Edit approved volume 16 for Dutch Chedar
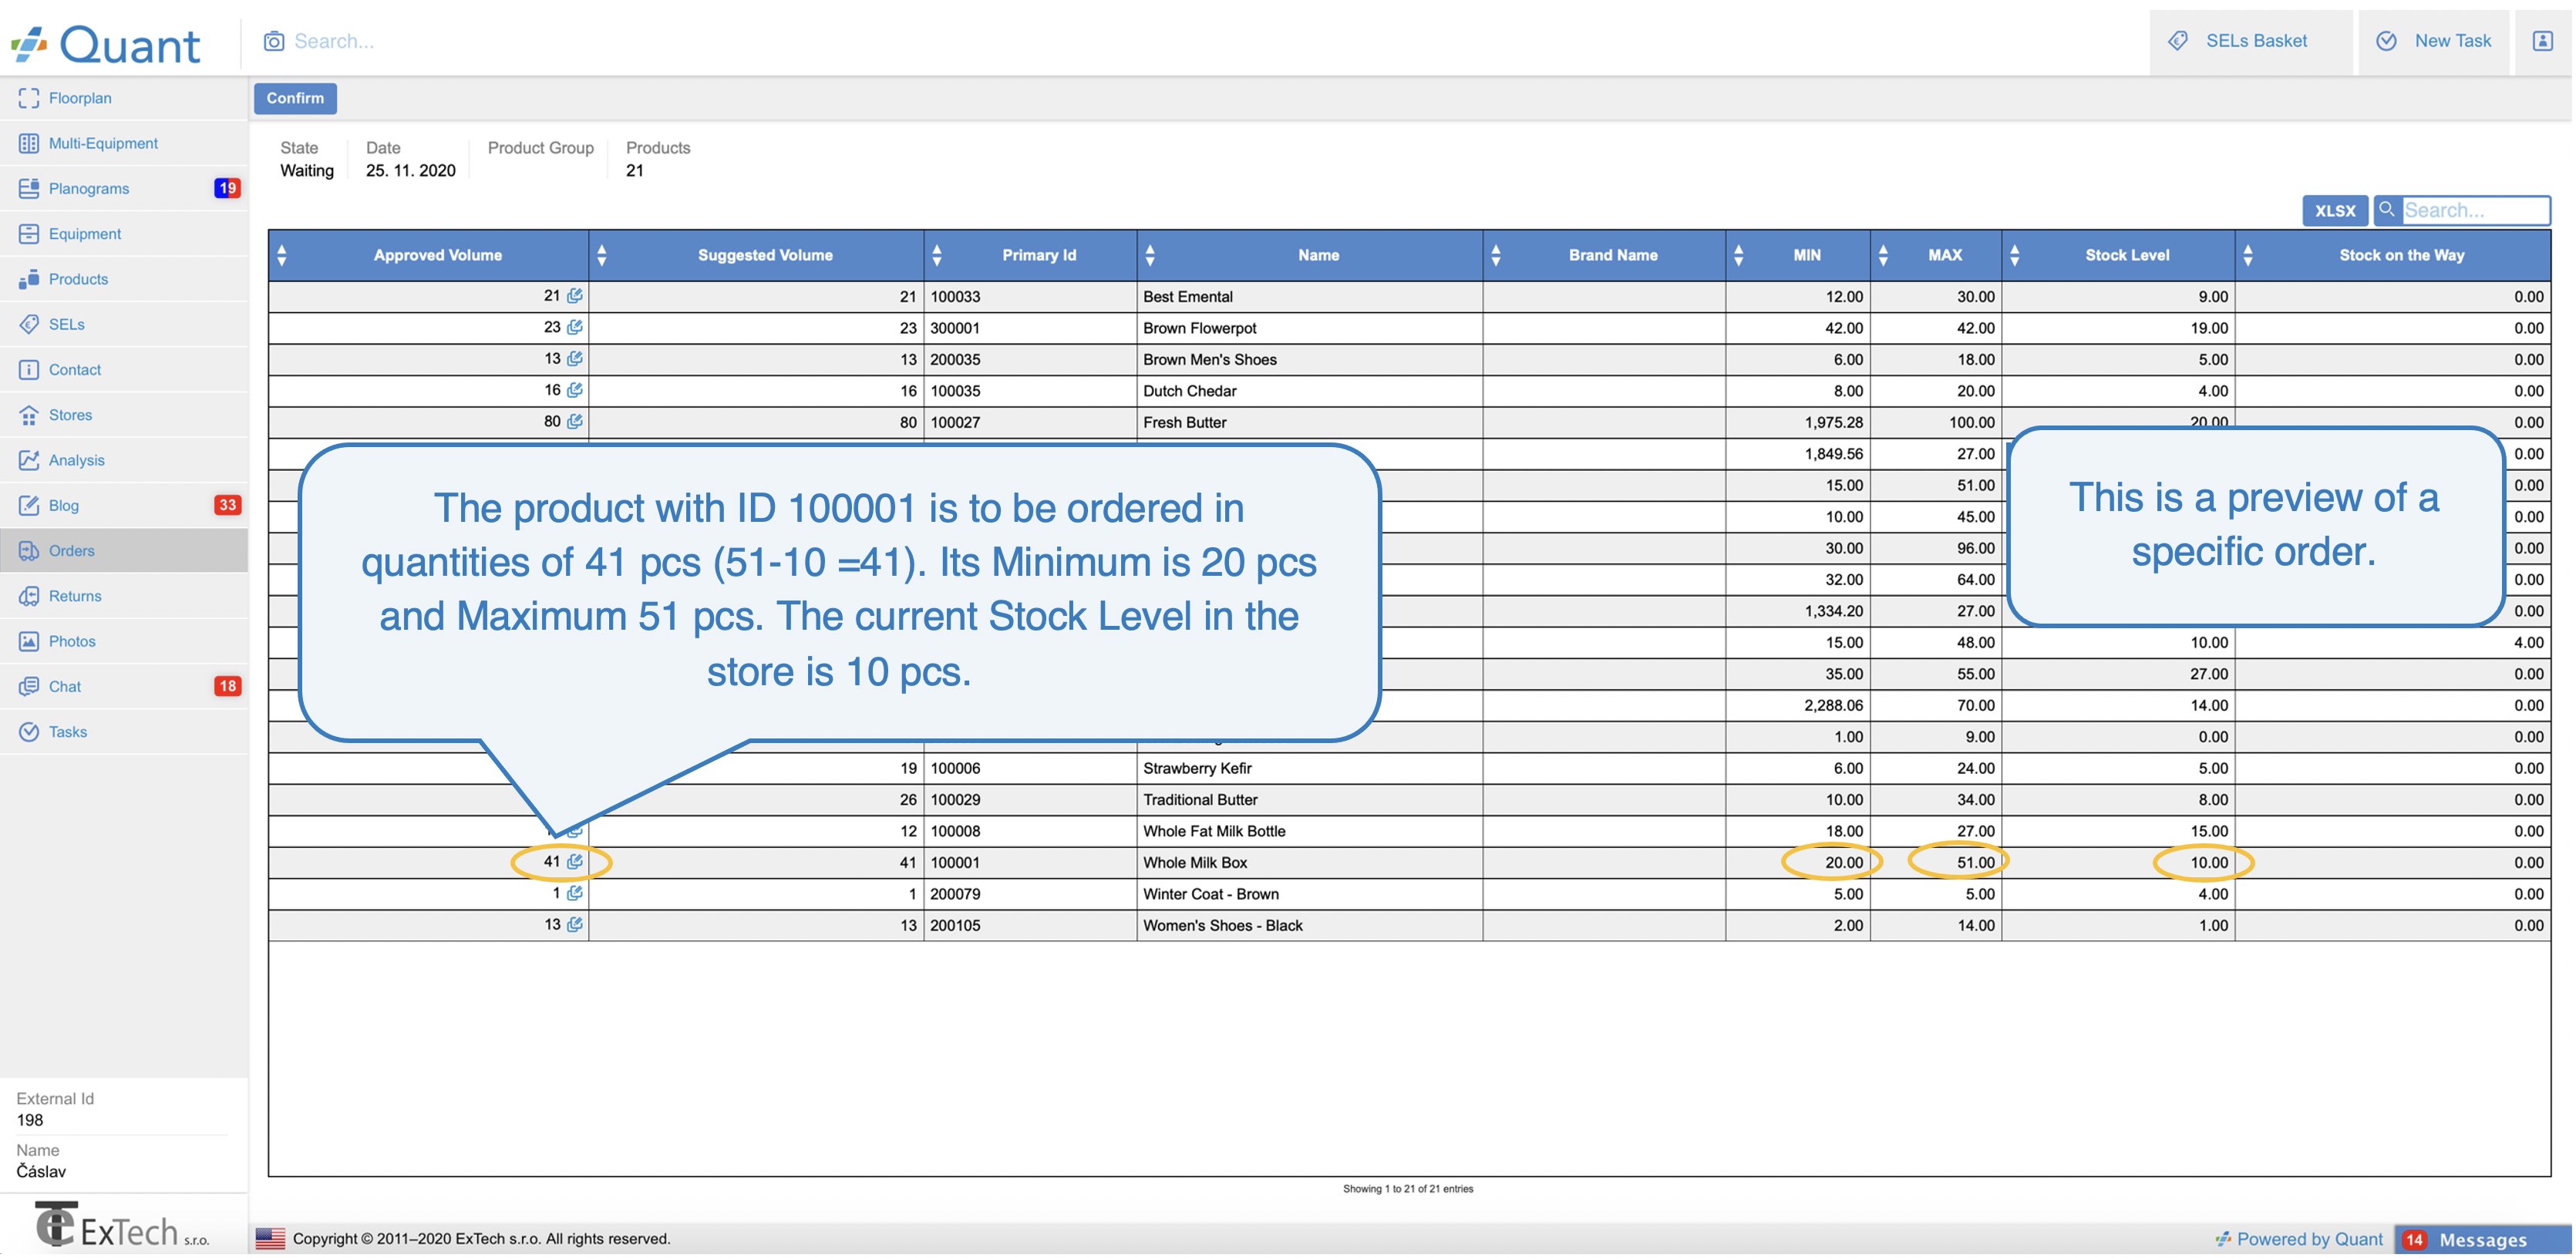 pos(574,389)
